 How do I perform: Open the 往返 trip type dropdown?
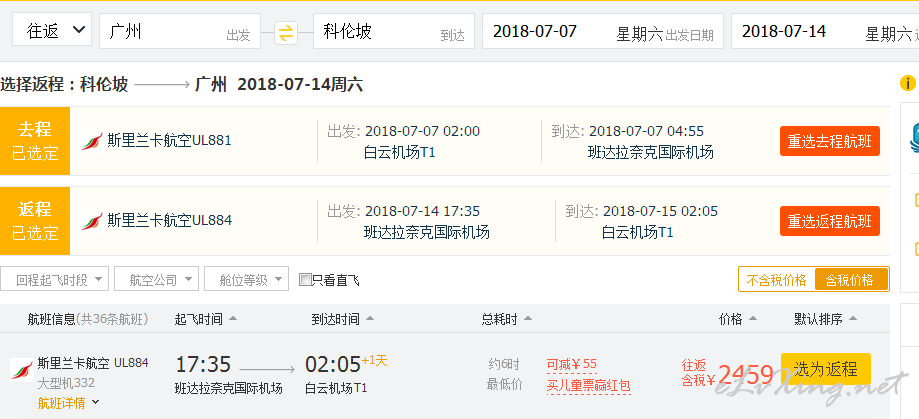(52, 30)
